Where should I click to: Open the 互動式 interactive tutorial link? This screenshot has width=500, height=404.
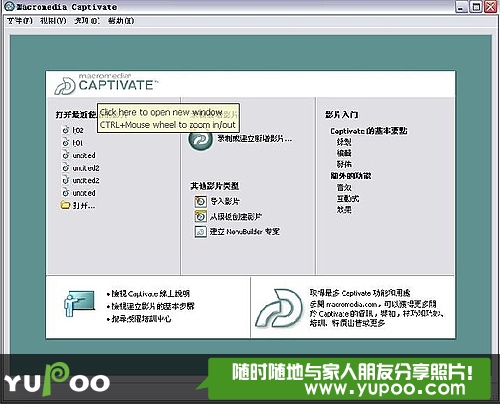click(x=348, y=199)
